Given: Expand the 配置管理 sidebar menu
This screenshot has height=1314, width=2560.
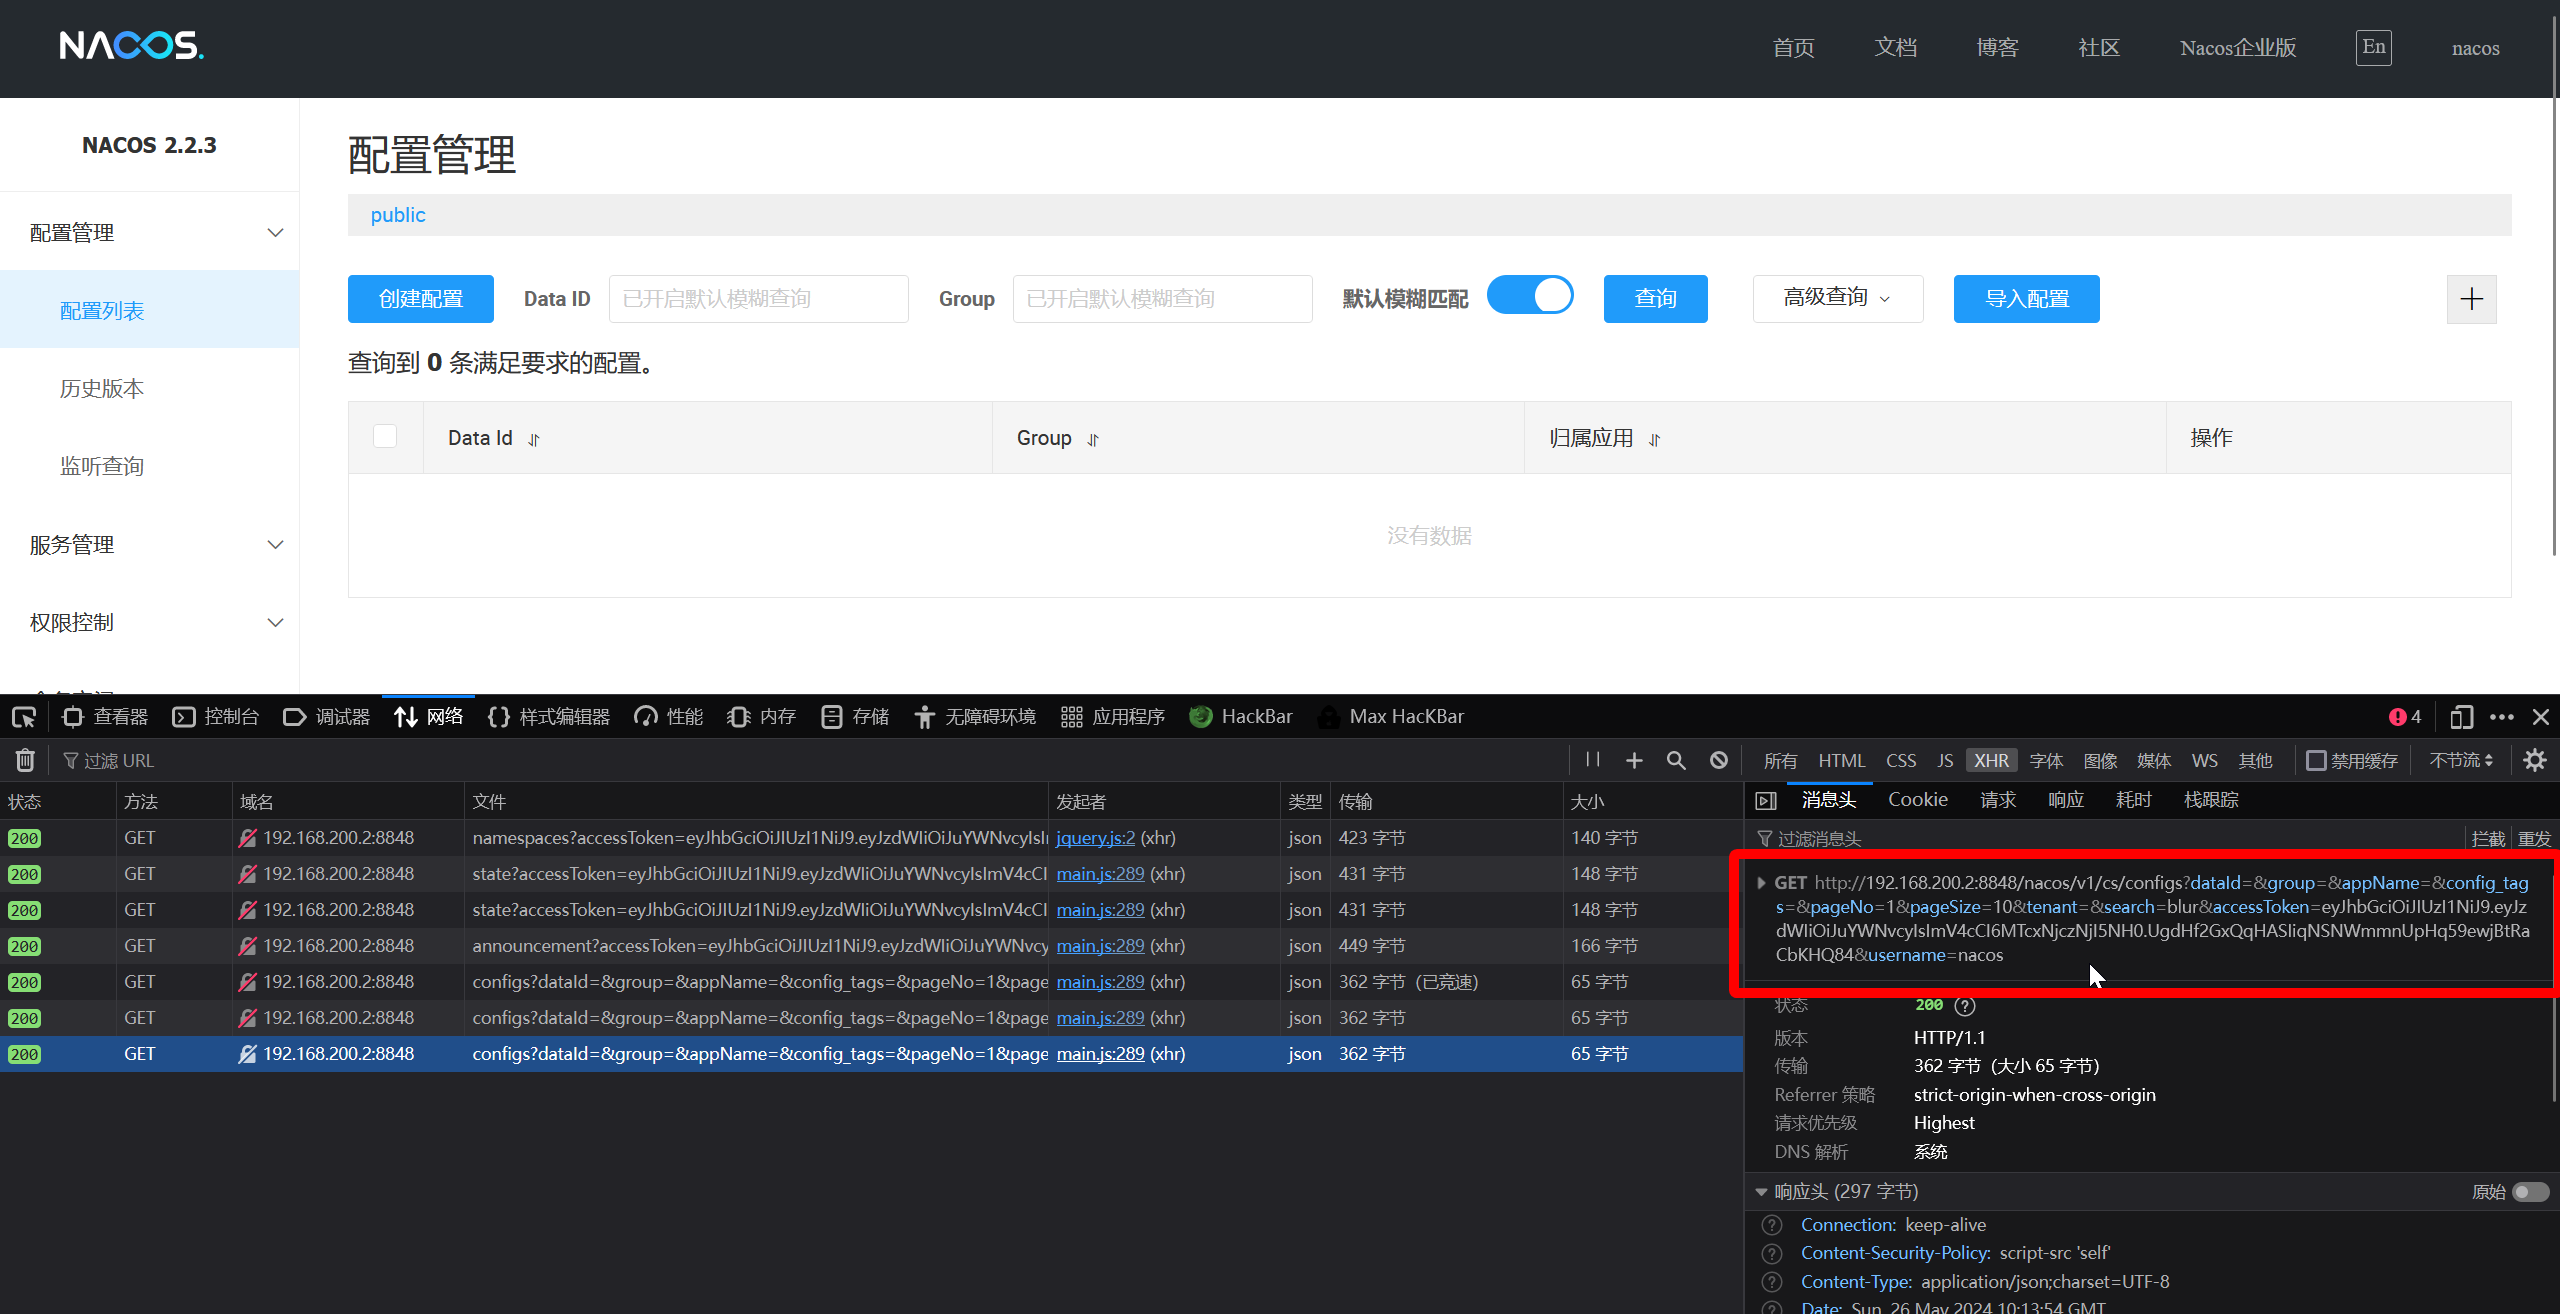Looking at the screenshot, I should (x=150, y=232).
